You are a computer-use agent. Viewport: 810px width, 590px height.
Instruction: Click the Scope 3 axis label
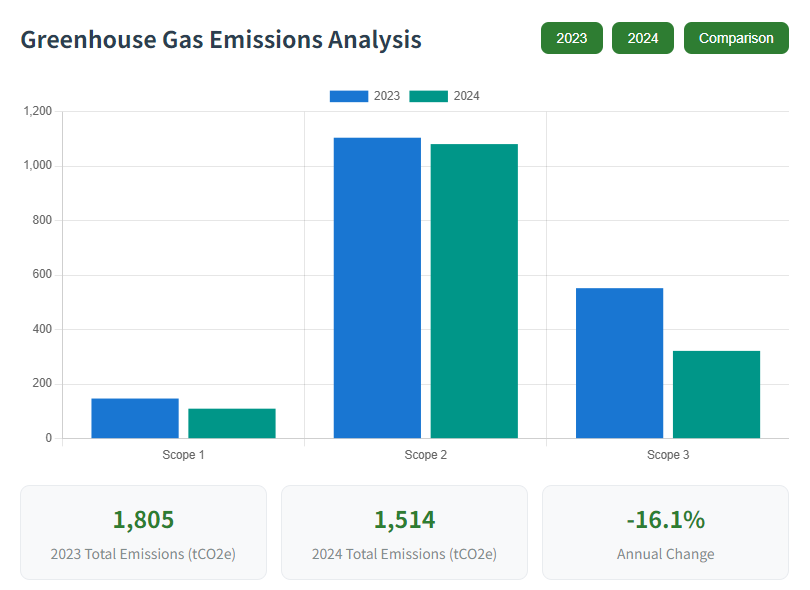tap(668, 455)
